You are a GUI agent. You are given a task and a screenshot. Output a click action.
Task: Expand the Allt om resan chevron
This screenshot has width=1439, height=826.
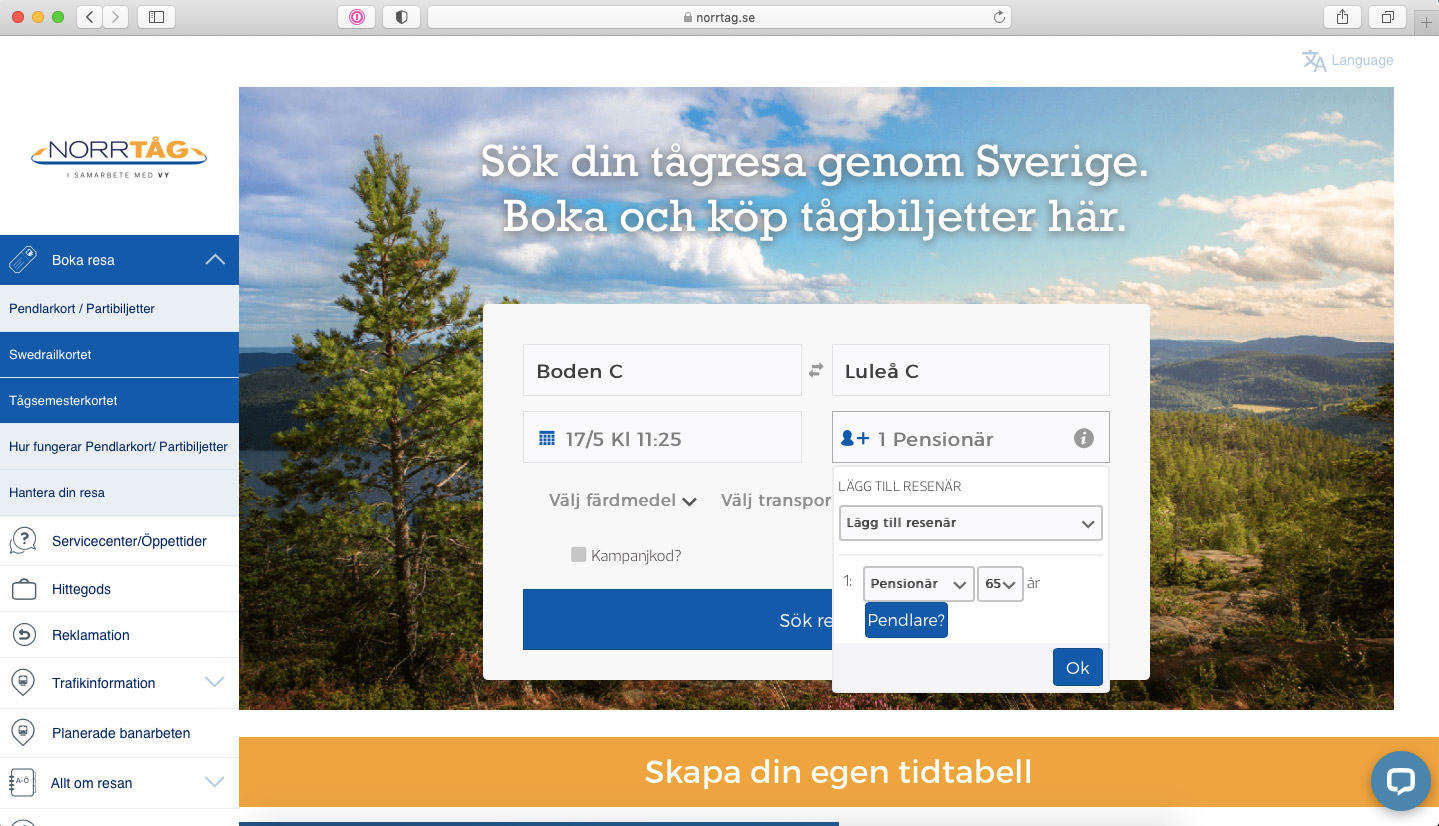tap(215, 782)
